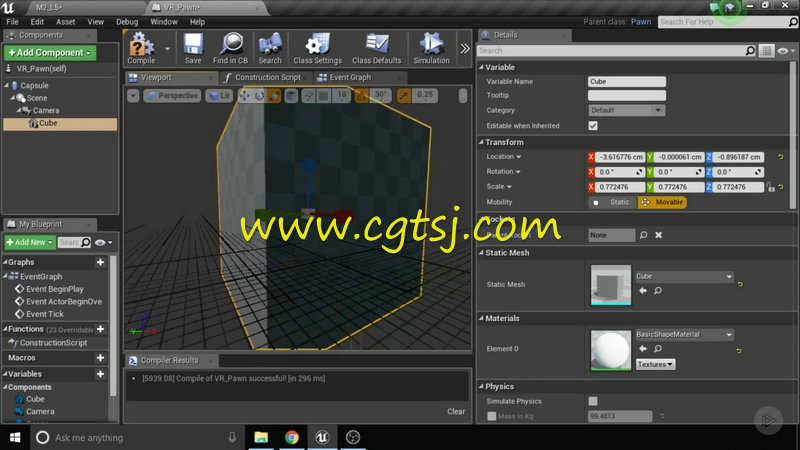Screen dimensions: 800x450
Task: Click the Details search magnifier icon
Action: click(x=750, y=51)
